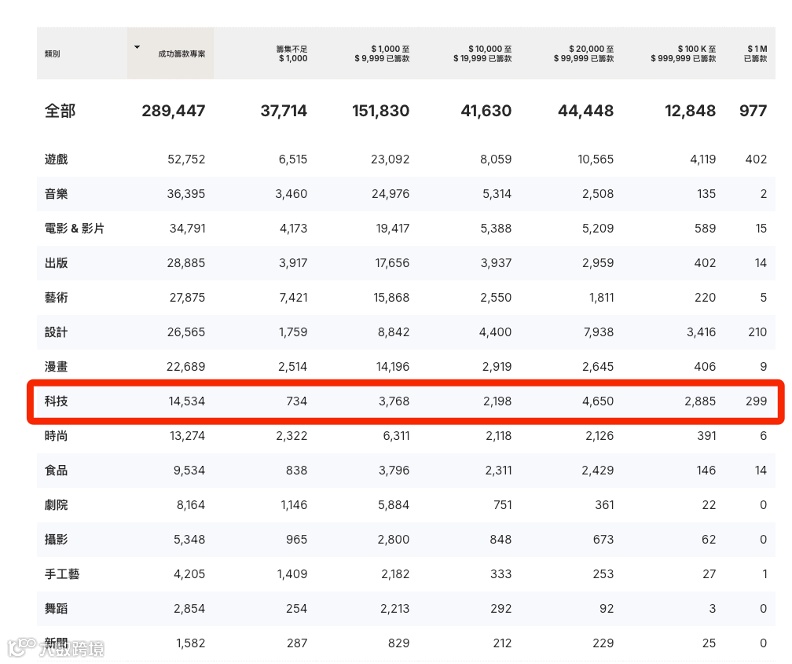Click the $1,000 至 $9,999 已籌款 header

click(x=381, y=53)
